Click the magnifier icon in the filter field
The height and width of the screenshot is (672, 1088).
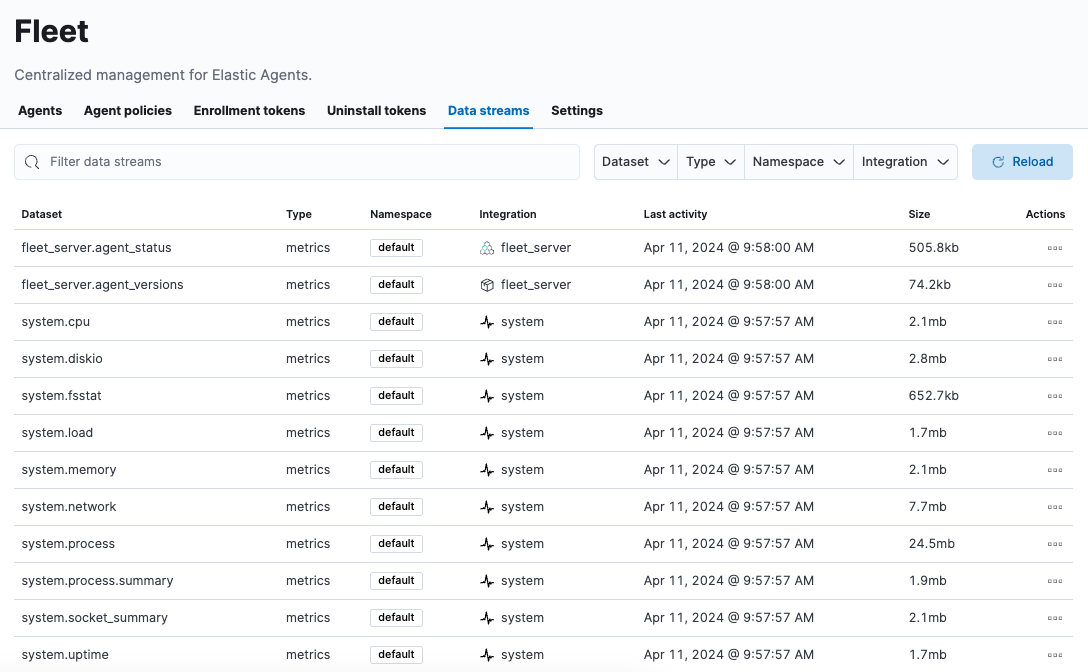click(33, 161)
